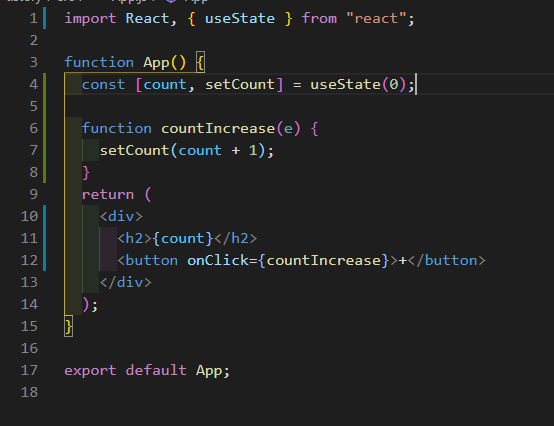Click the closing h2 tag on line 11
Screen dimensions: 554x426
coord(236,238)
